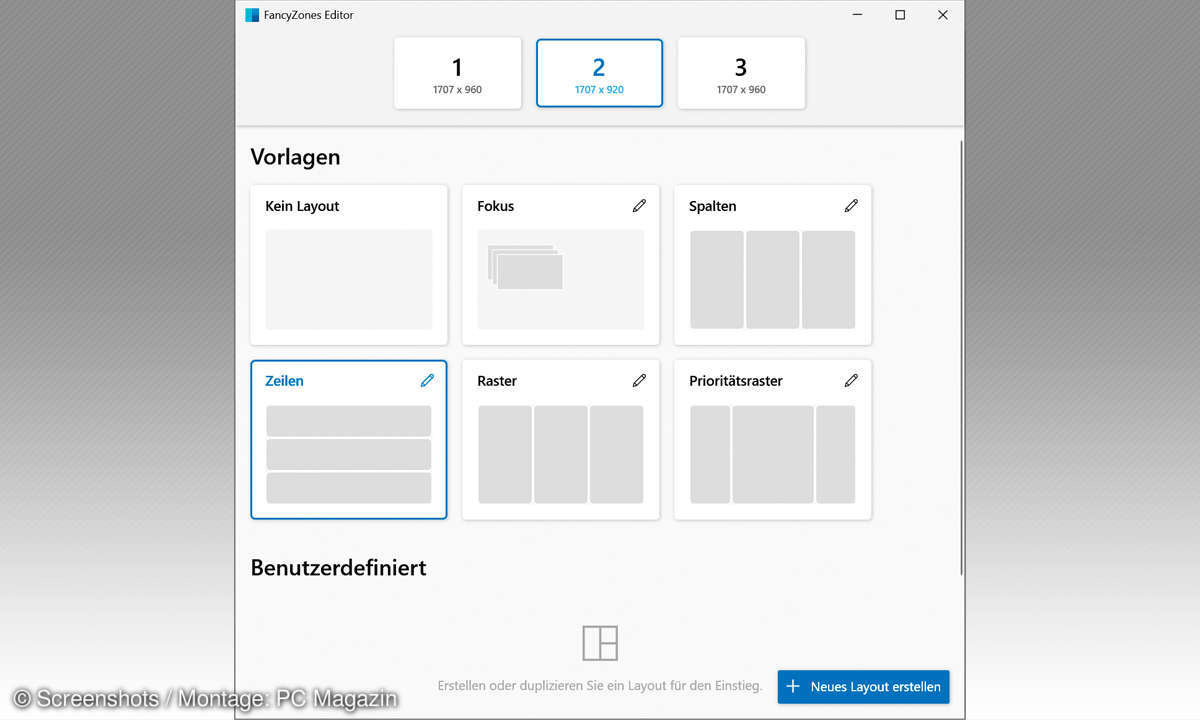Choose the Prioritätsraster layout preview
This screenshot has height=720, width=1200.
tap(773, 454)
